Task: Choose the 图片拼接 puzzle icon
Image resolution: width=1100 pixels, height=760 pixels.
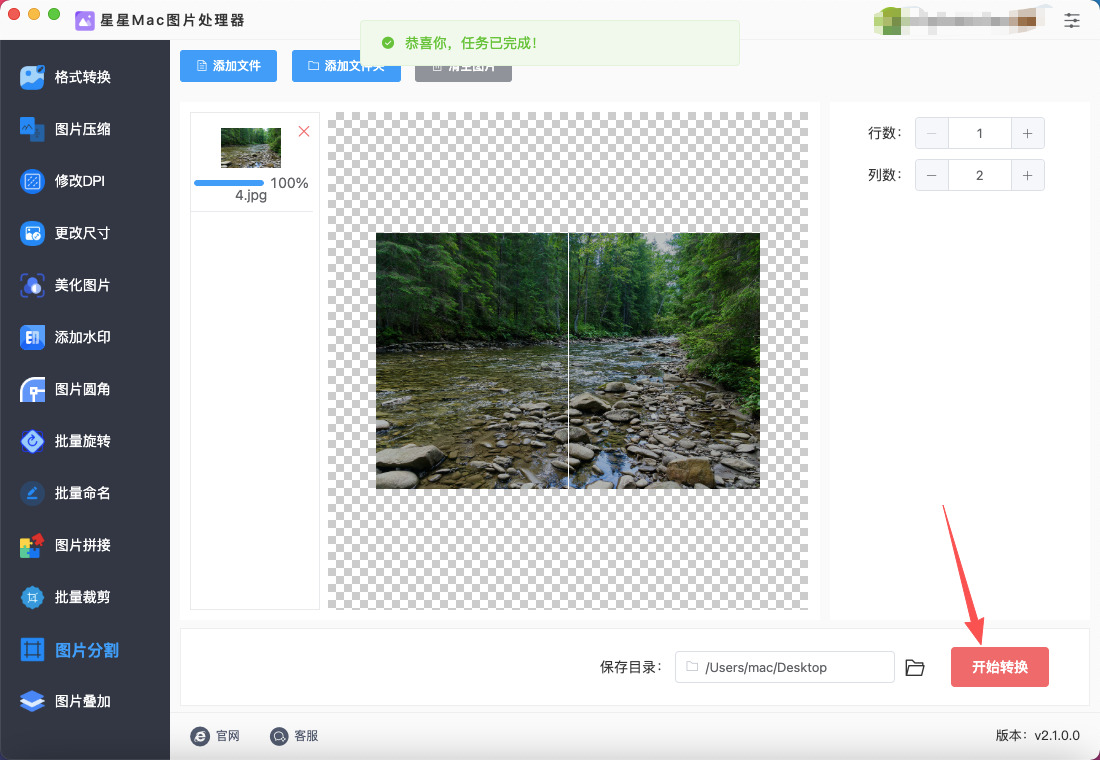Action: [32, 545]
